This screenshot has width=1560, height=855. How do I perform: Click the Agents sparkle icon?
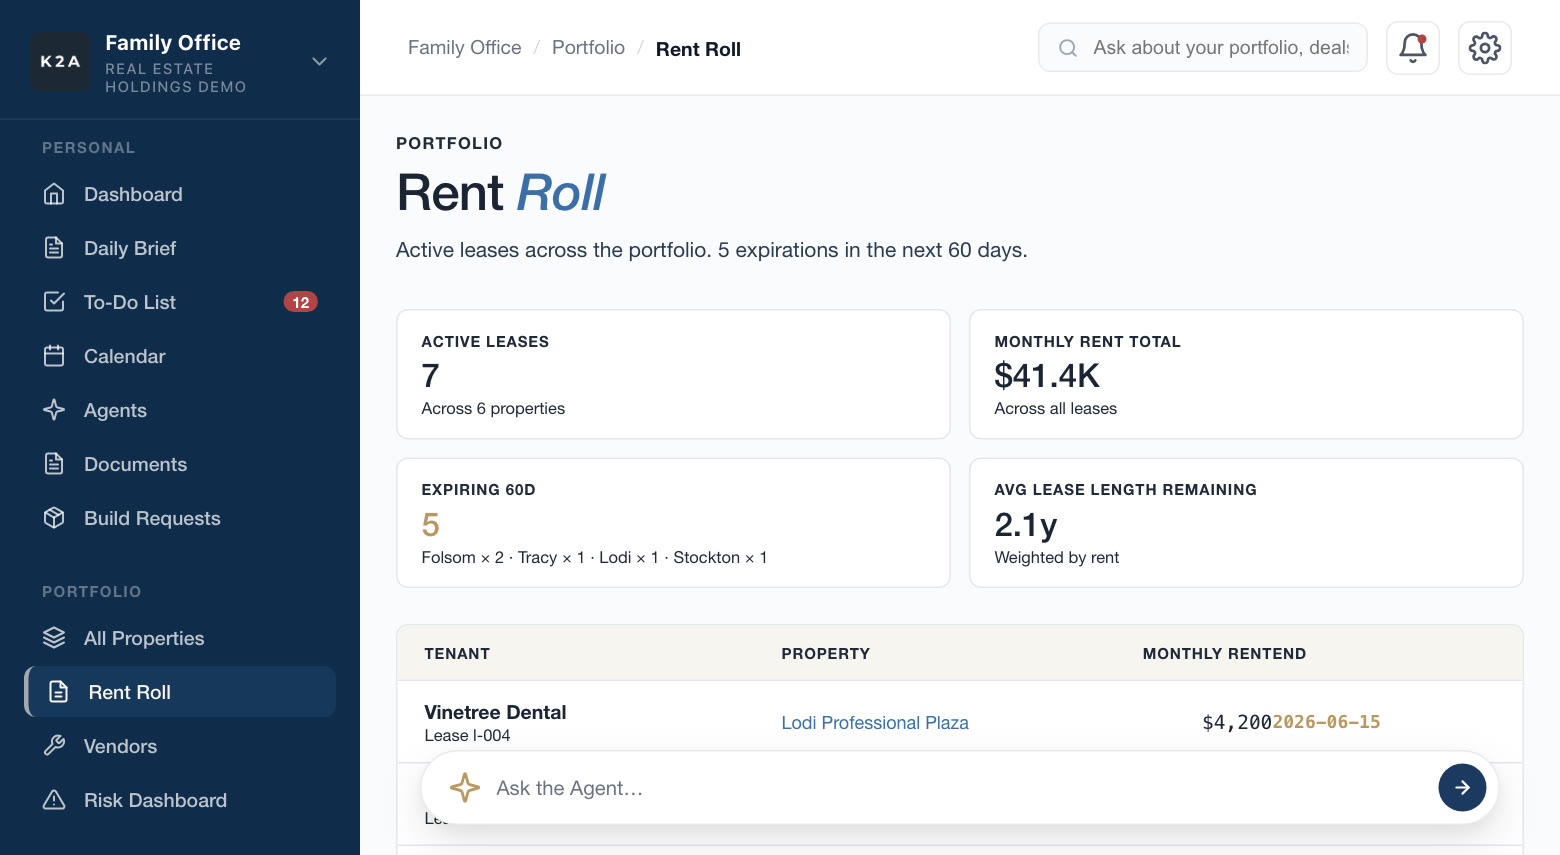coord(54,410)
